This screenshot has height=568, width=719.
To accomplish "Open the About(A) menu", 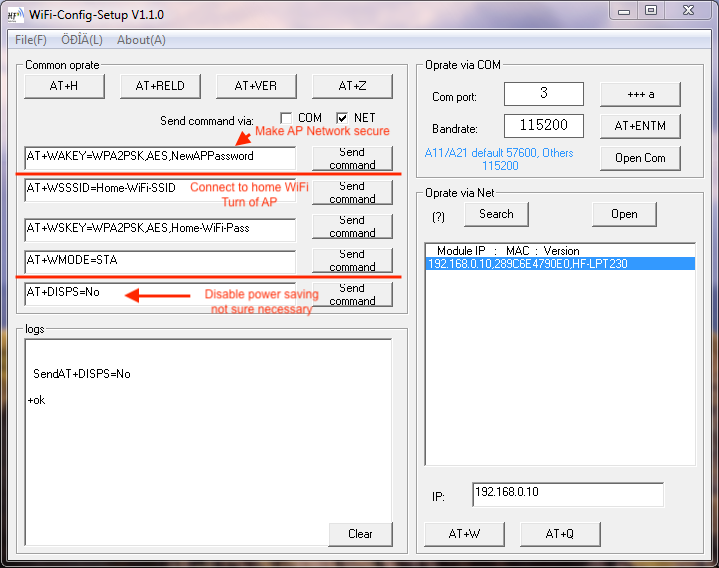I will click(141, 40).
